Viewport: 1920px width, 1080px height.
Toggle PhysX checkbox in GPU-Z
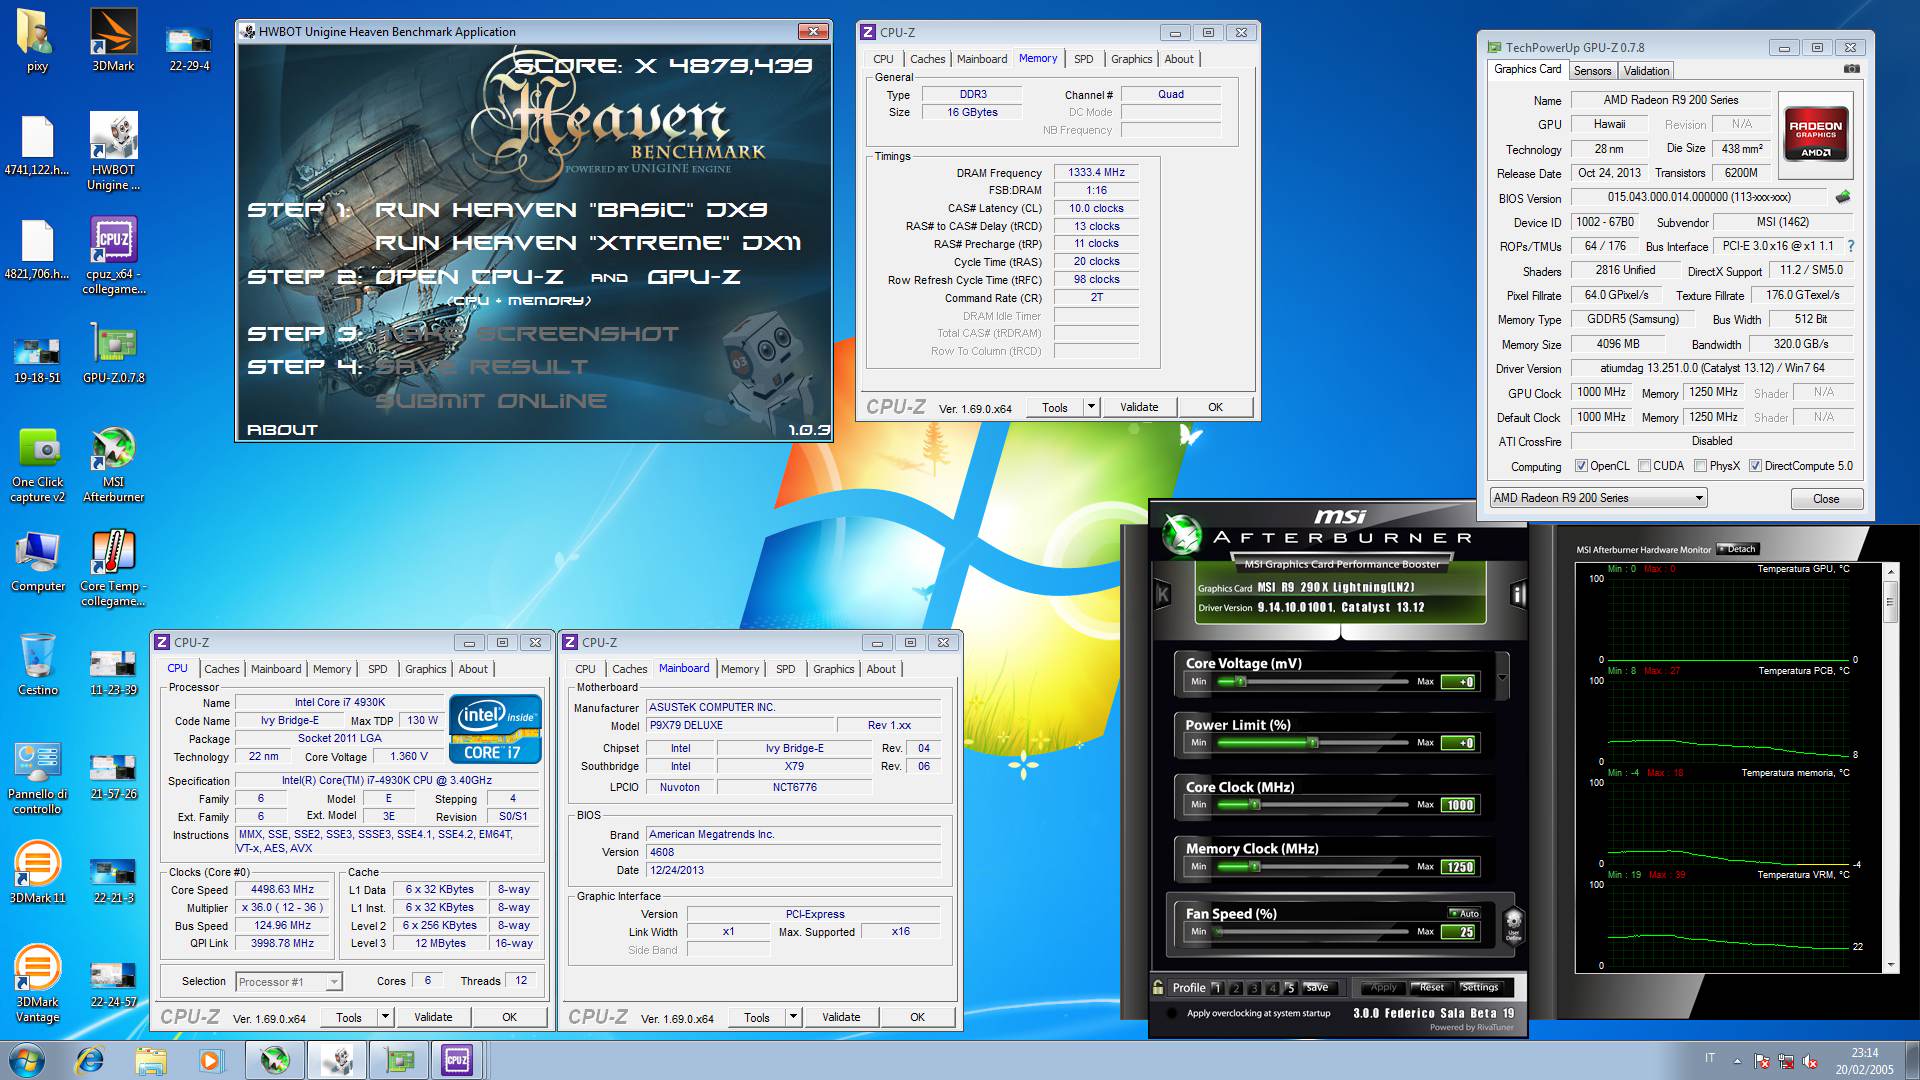[1700, 466]
